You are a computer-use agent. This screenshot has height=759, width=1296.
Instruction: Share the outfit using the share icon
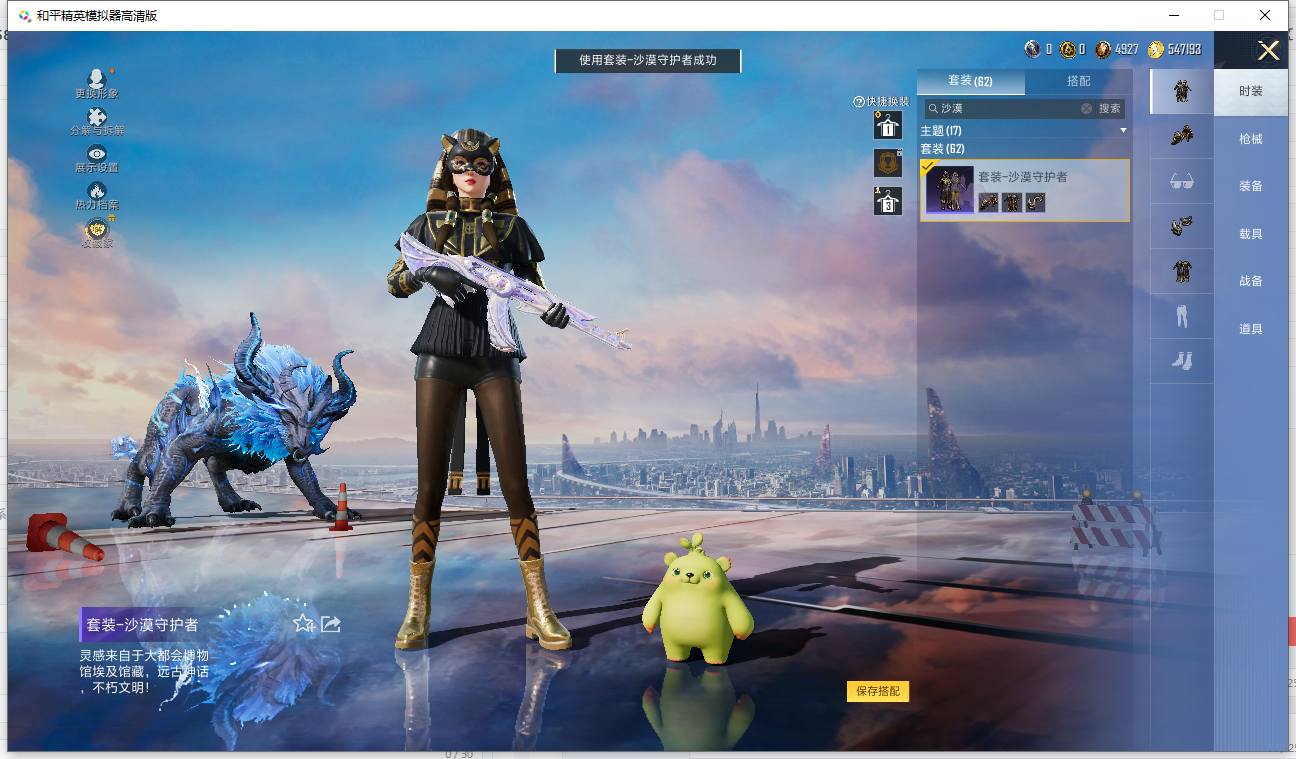tap(331, 624)
